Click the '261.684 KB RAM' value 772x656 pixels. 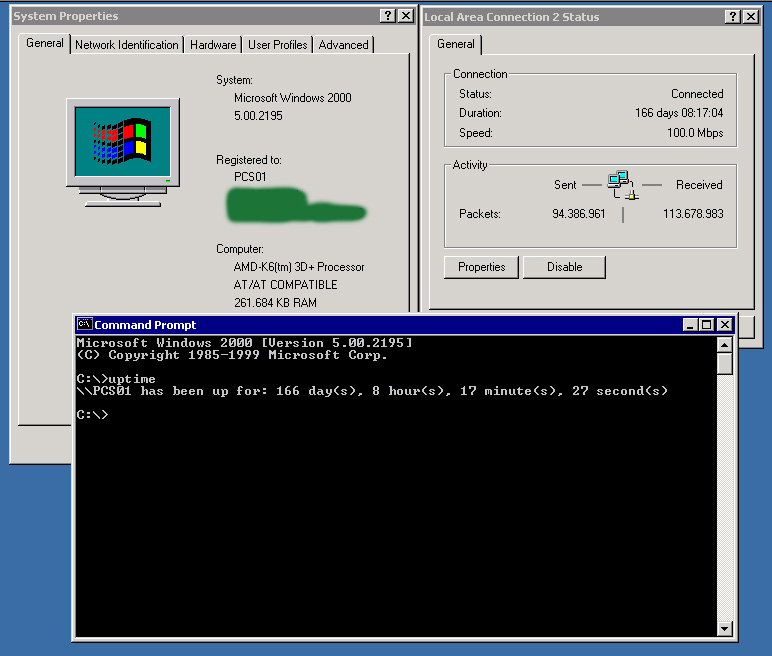pyautogui.click(x=275, y=302)
